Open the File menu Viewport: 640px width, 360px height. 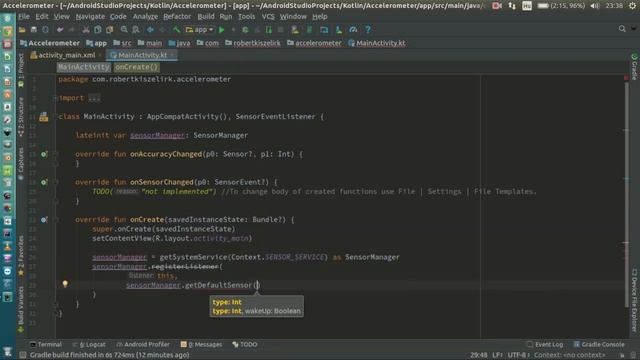coord(24,17)
